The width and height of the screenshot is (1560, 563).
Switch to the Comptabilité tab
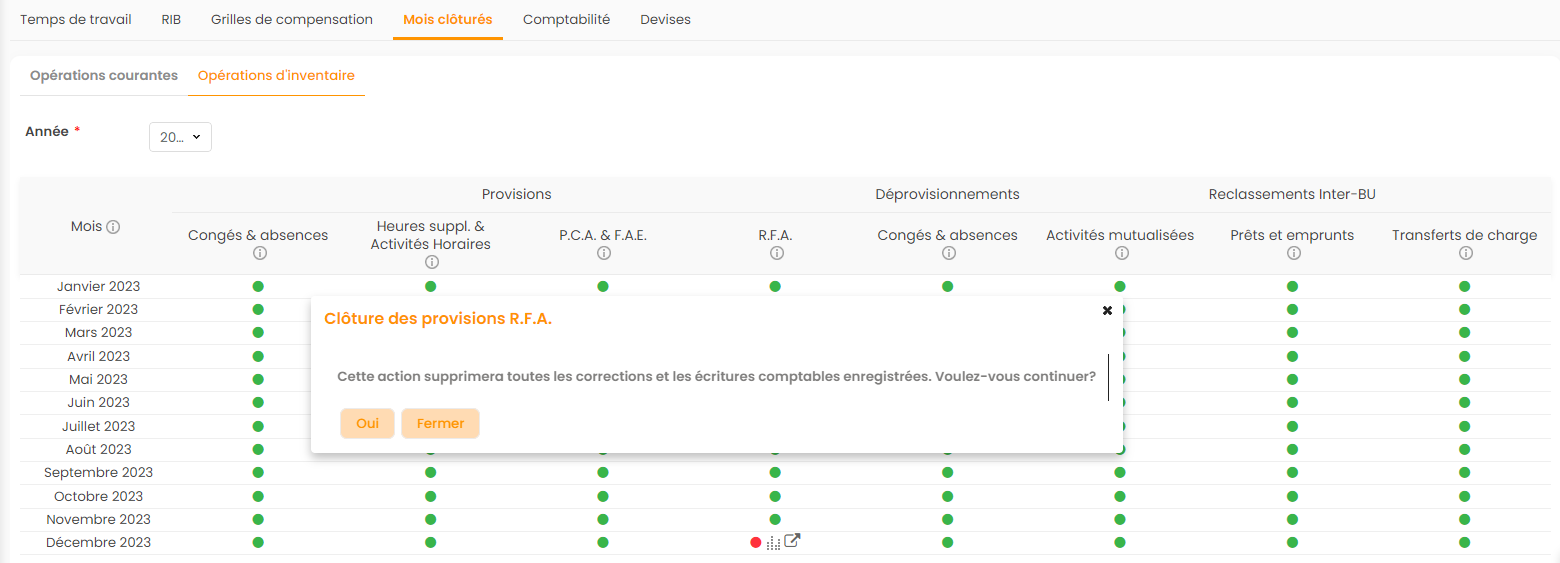coord(566,20)
